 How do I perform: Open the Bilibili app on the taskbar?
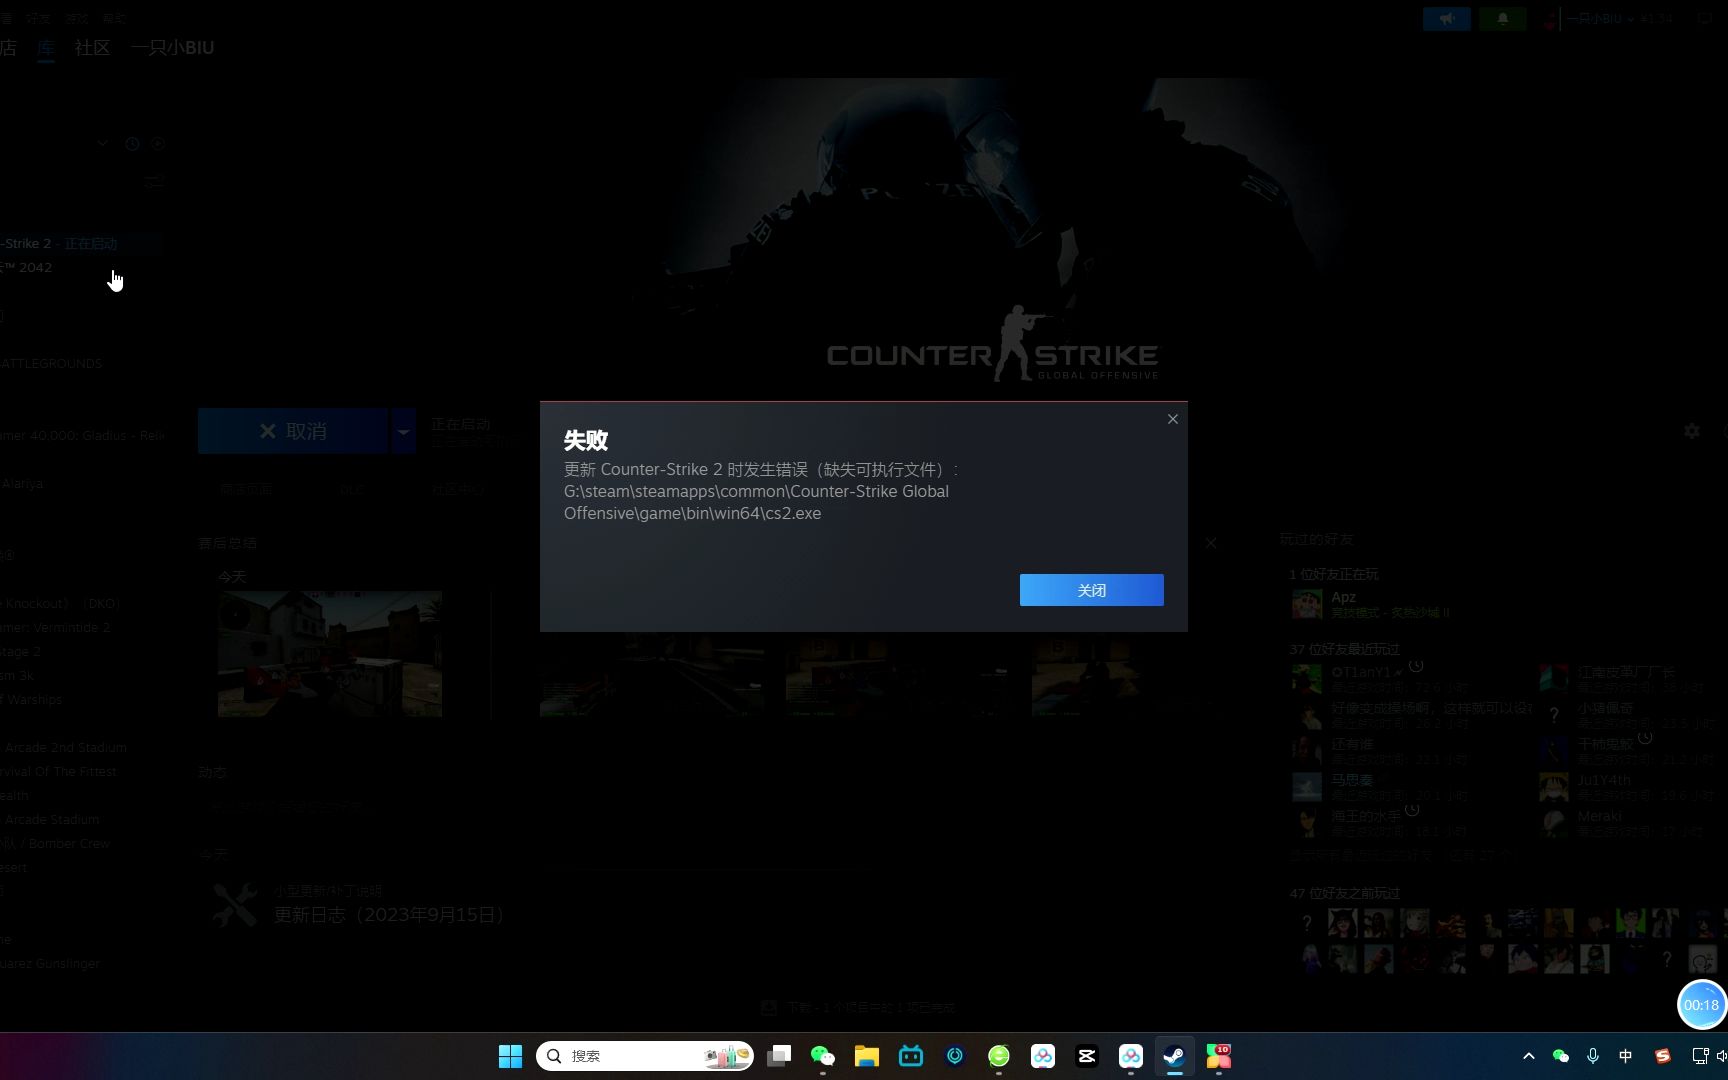pos(911,1056)
